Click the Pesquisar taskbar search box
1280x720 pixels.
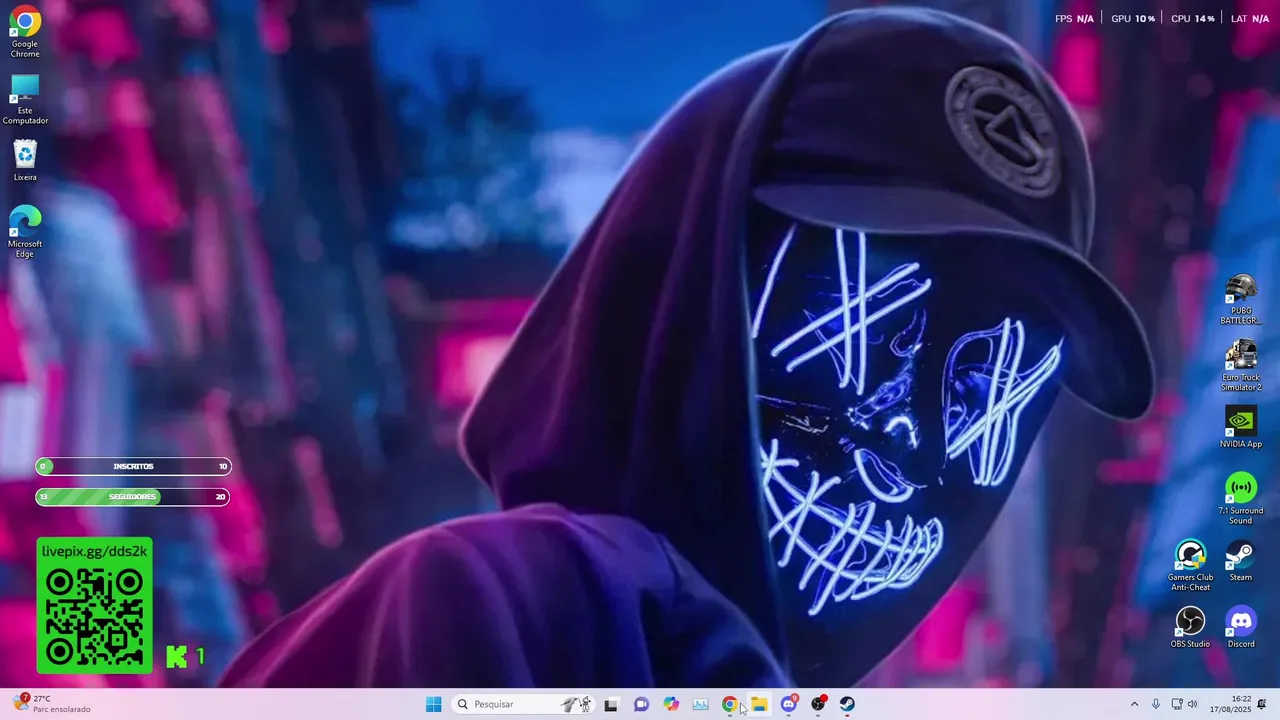[524, 704]
